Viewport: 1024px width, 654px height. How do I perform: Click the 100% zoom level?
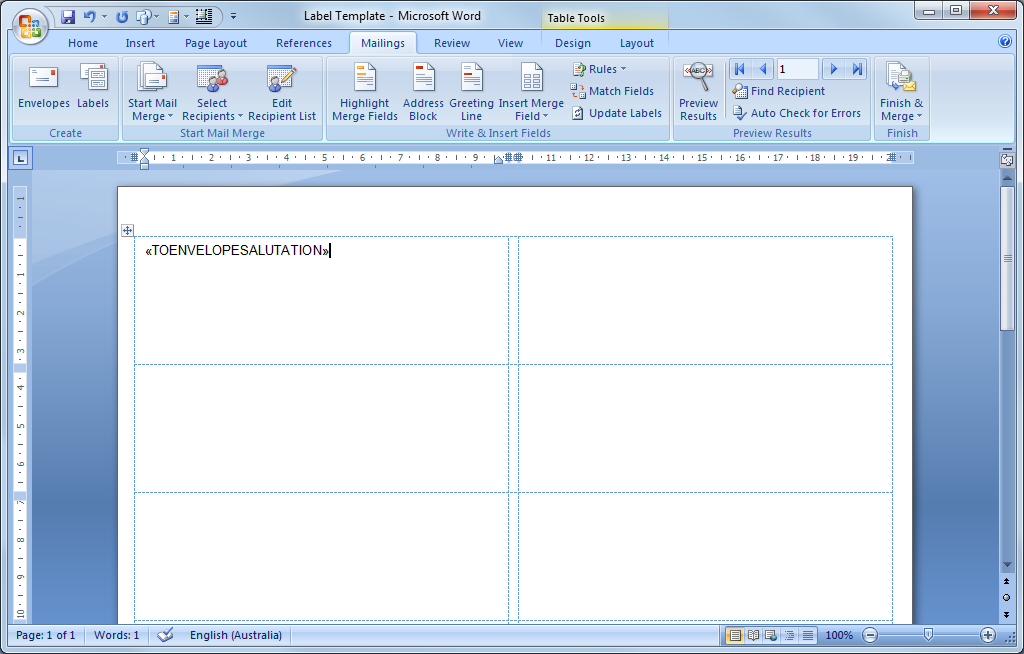(839, 635)
